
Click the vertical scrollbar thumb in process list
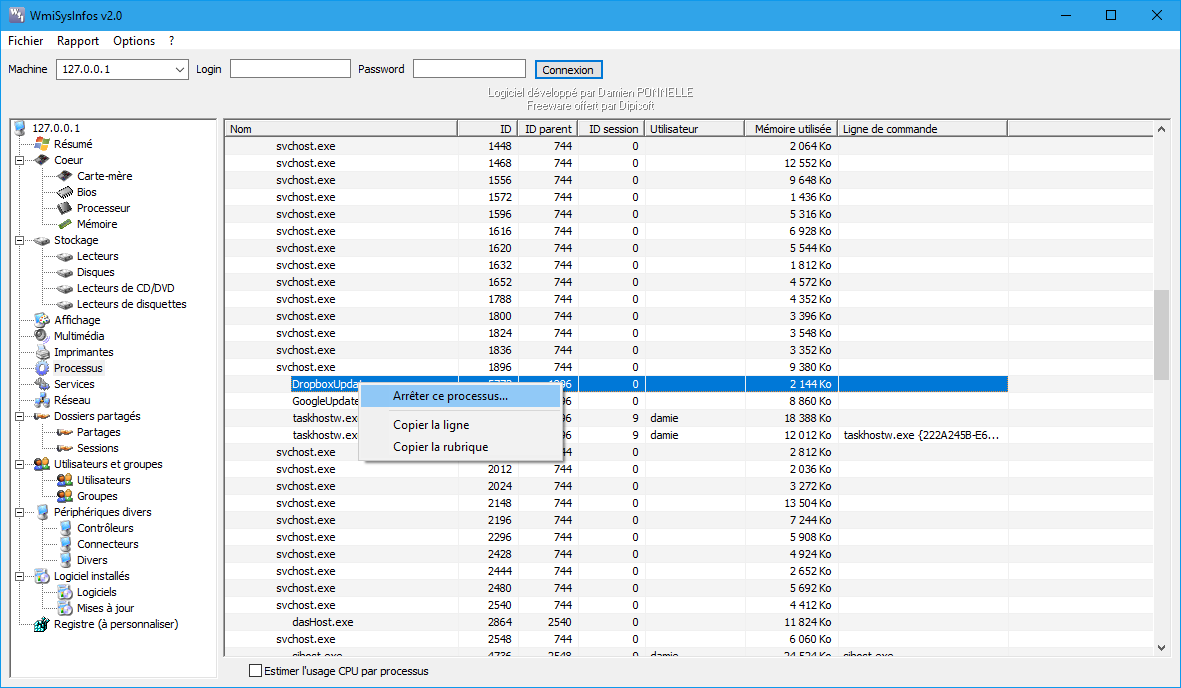pos(1161,335)
